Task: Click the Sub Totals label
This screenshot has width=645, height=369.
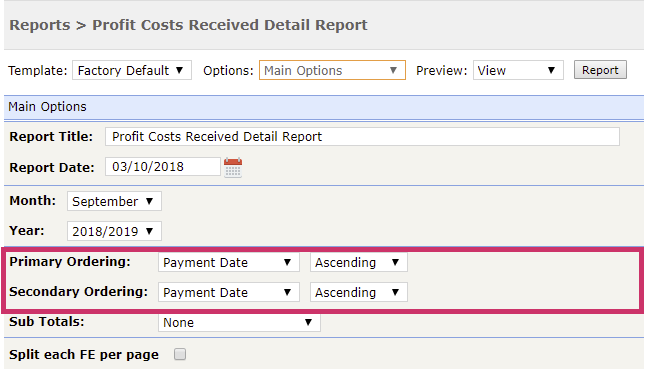Action: coord(47,322)
